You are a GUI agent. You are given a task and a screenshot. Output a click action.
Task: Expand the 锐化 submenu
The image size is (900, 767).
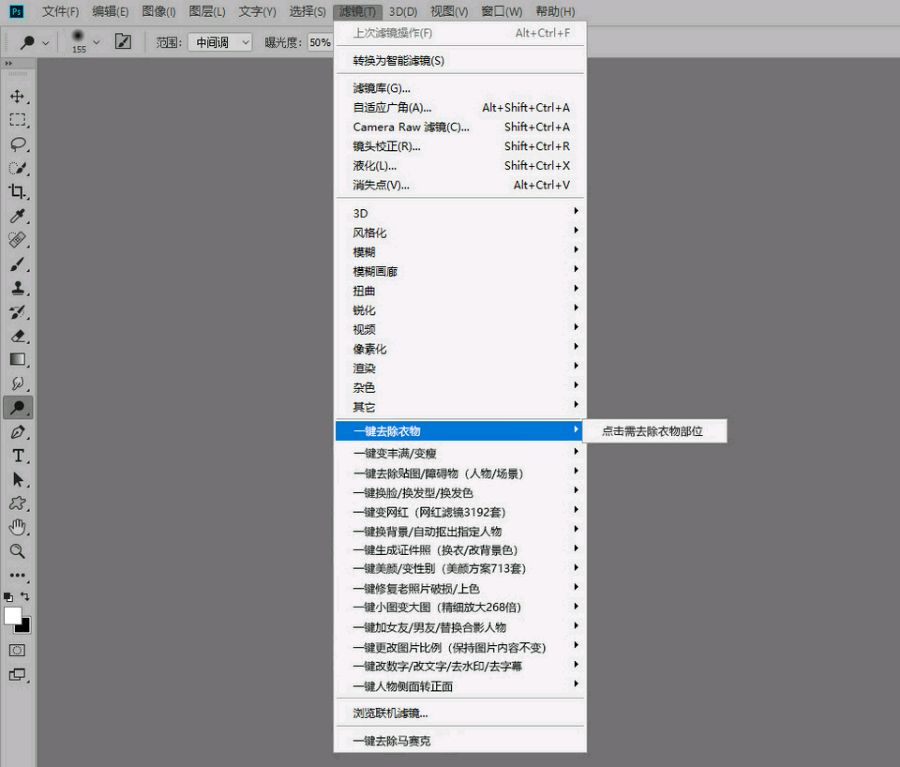(460, 310)
